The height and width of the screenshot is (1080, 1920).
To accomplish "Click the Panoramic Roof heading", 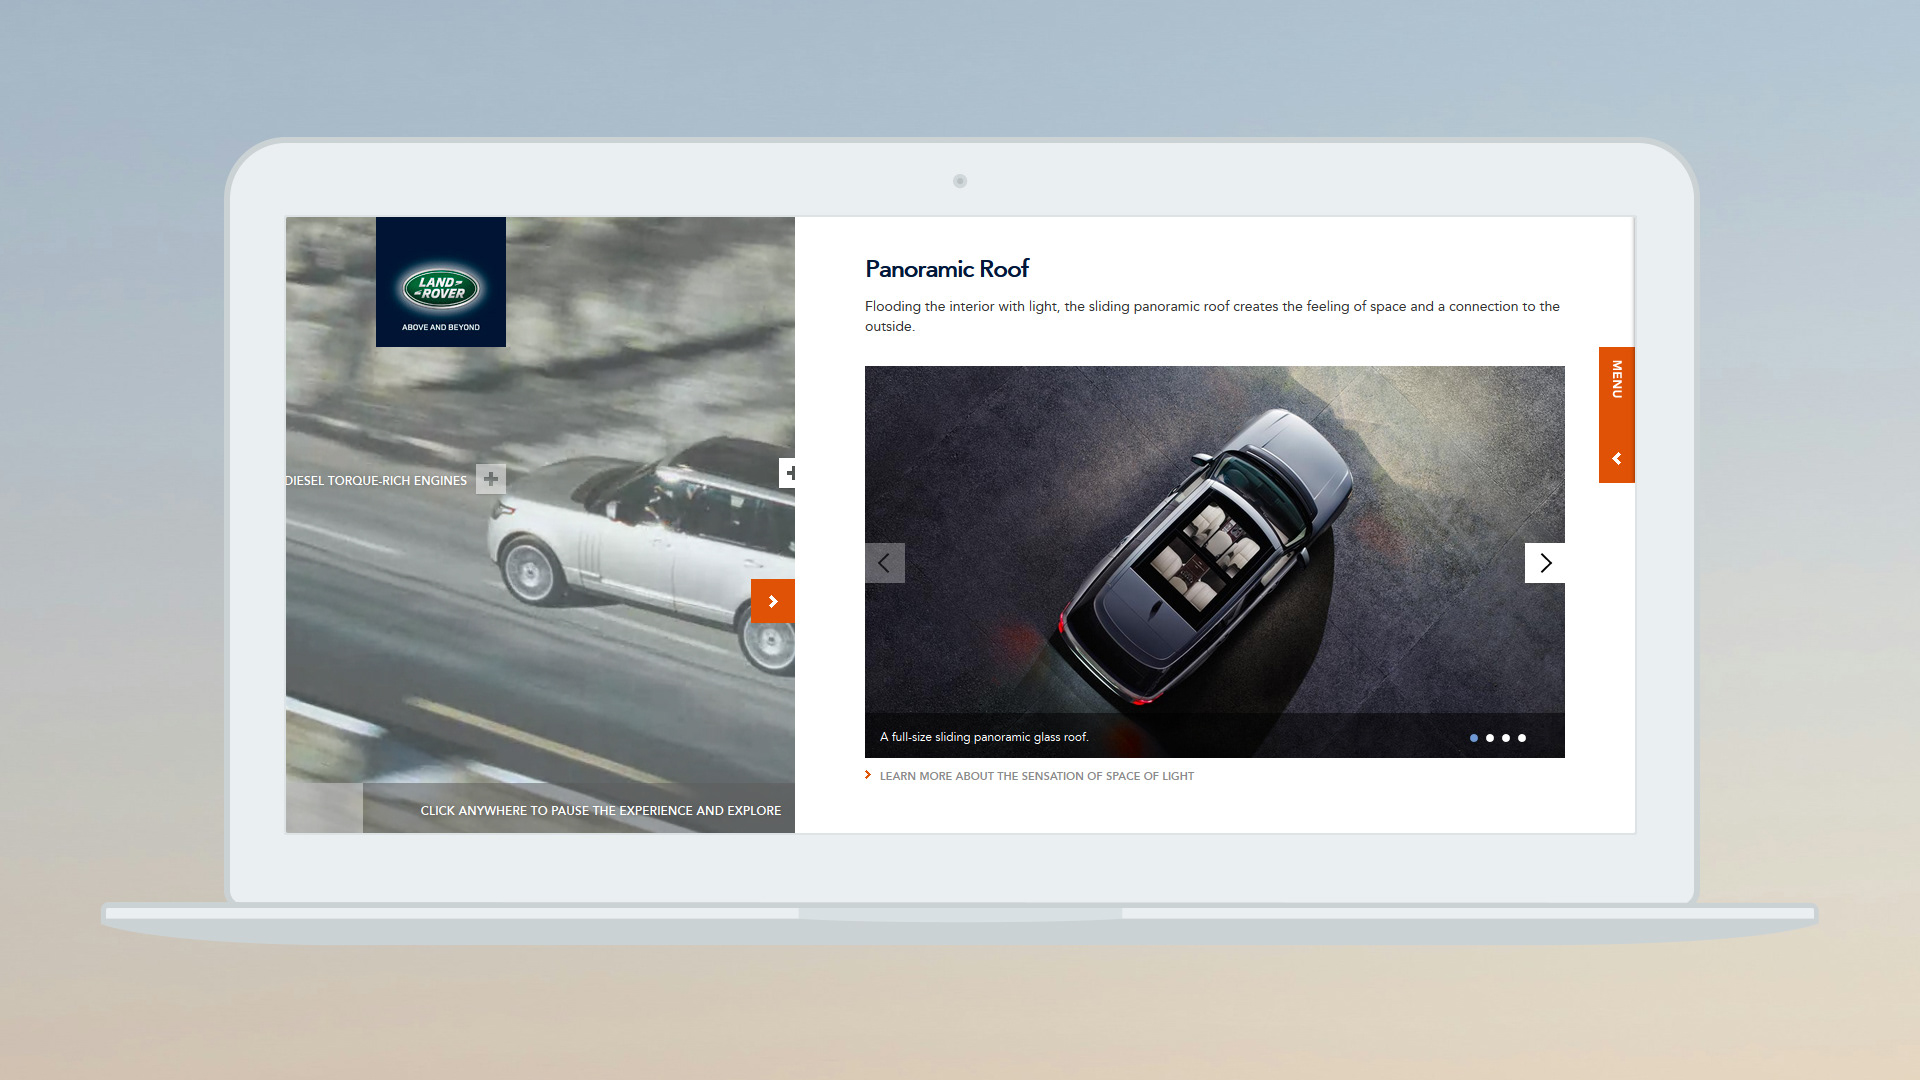I will click(x=946, y=269).
